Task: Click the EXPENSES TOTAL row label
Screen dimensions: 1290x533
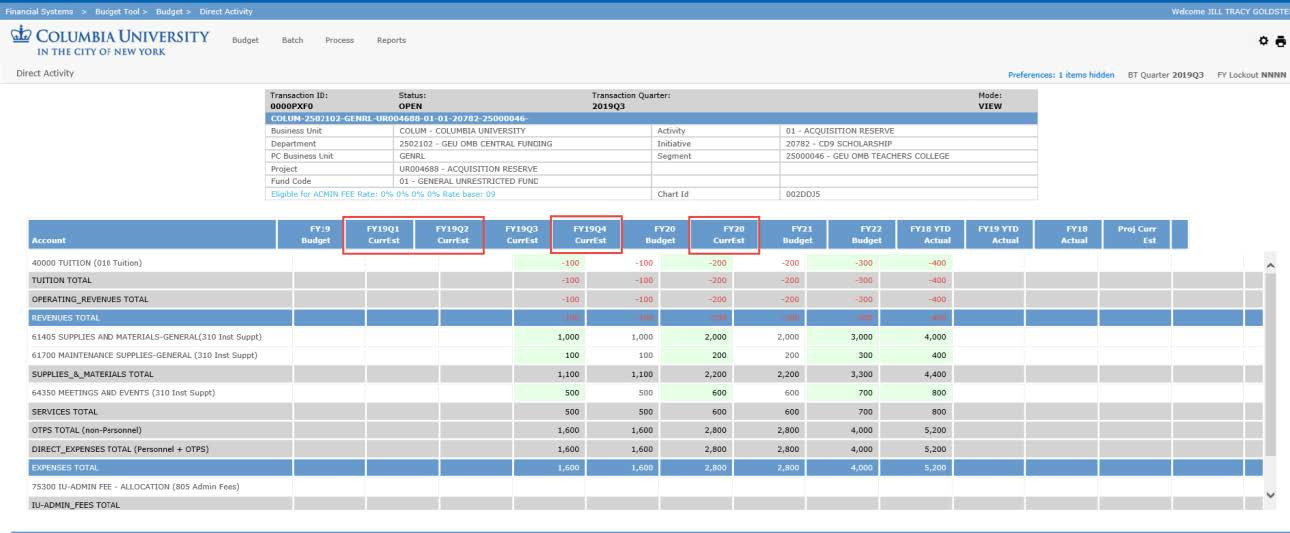Action: (x=65, y=467)
